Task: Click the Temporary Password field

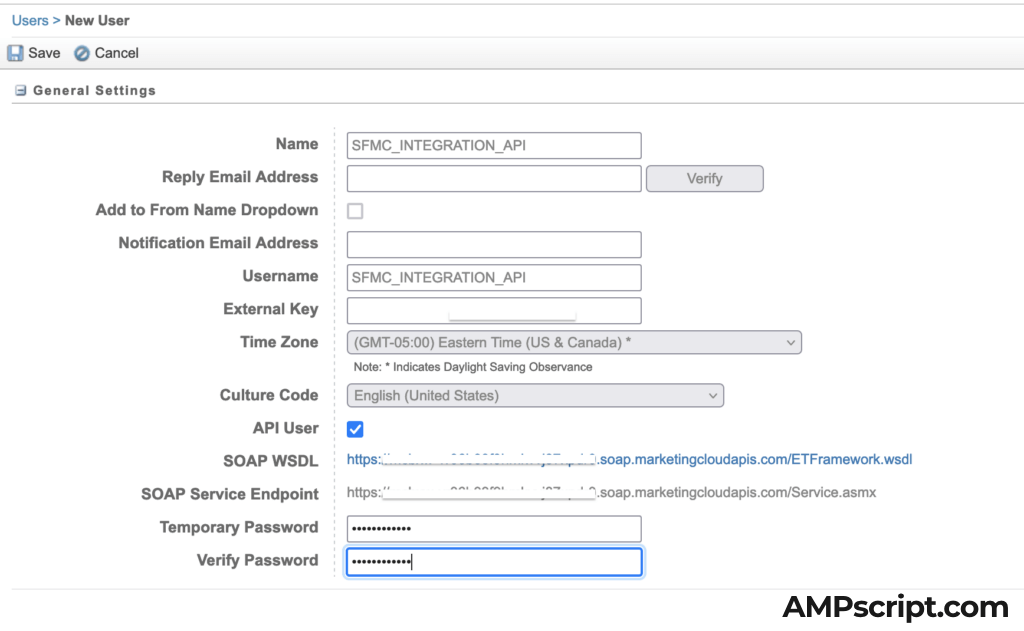Action: coord(493,528)
